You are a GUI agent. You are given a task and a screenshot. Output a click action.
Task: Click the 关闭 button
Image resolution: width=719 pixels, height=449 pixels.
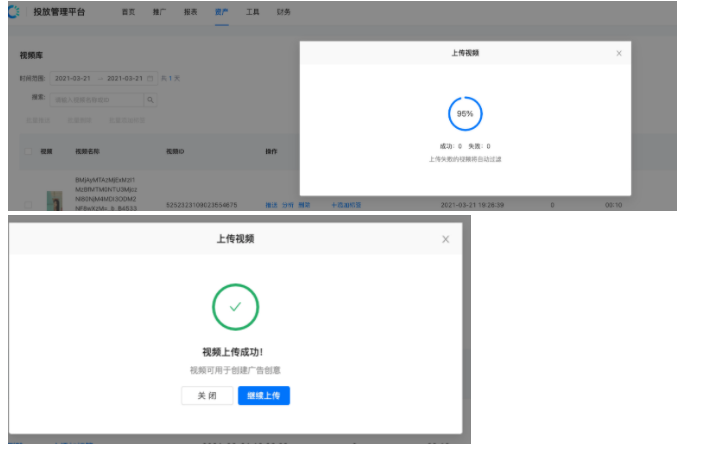(x=207, y=395)
